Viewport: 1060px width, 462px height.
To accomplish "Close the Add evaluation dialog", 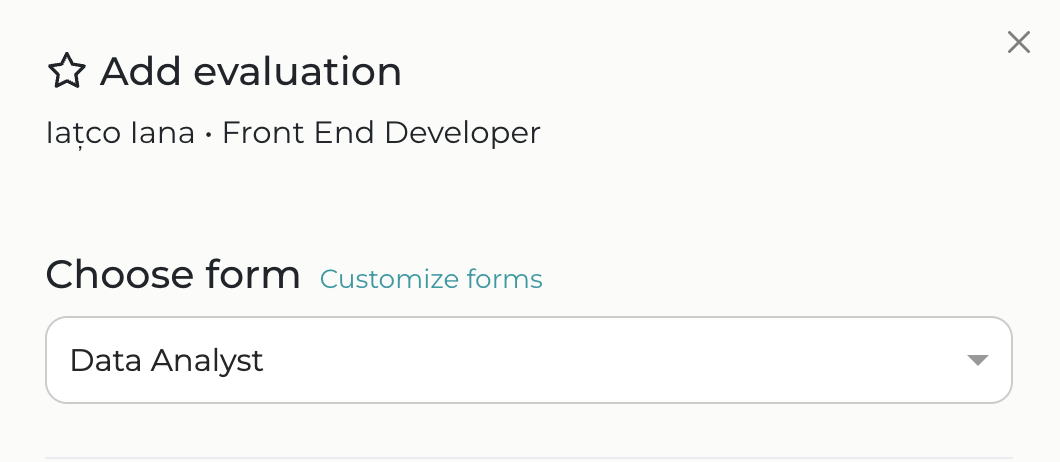I will (1018, 42).
